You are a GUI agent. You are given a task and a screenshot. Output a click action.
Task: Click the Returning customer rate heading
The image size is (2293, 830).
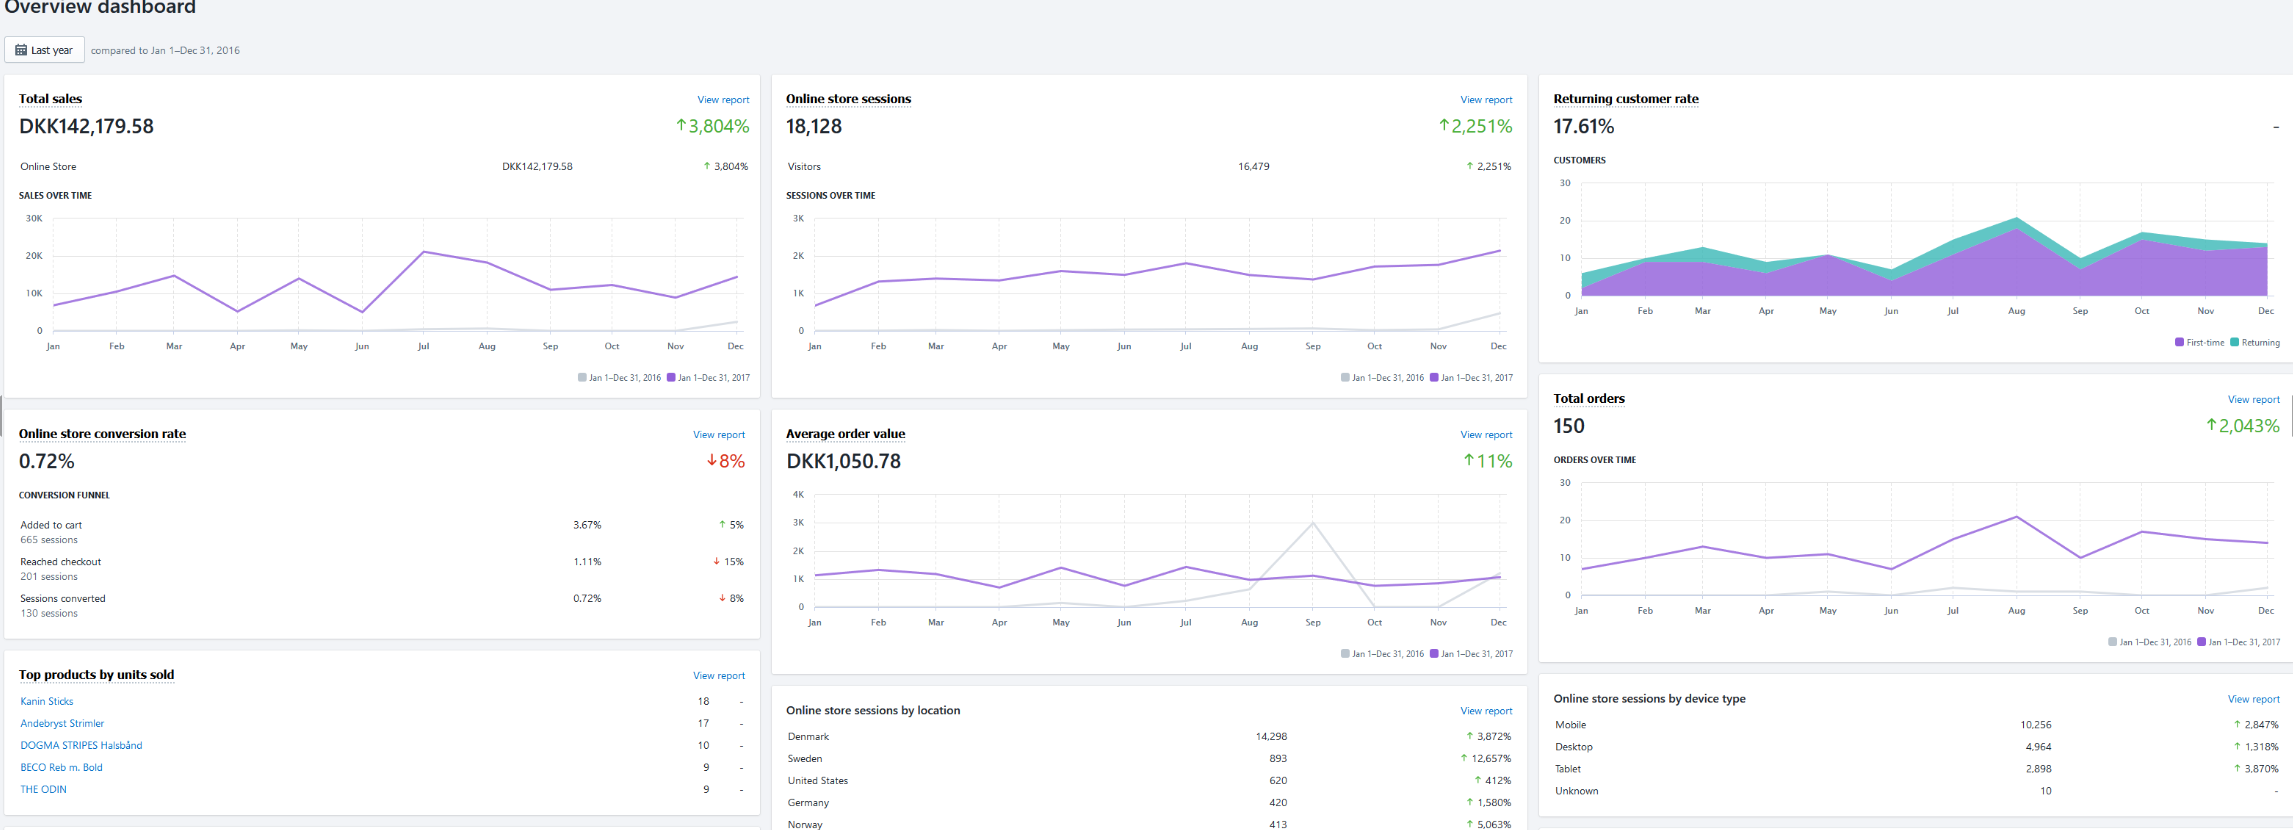pyautogui.click(x=1625, y=99)
